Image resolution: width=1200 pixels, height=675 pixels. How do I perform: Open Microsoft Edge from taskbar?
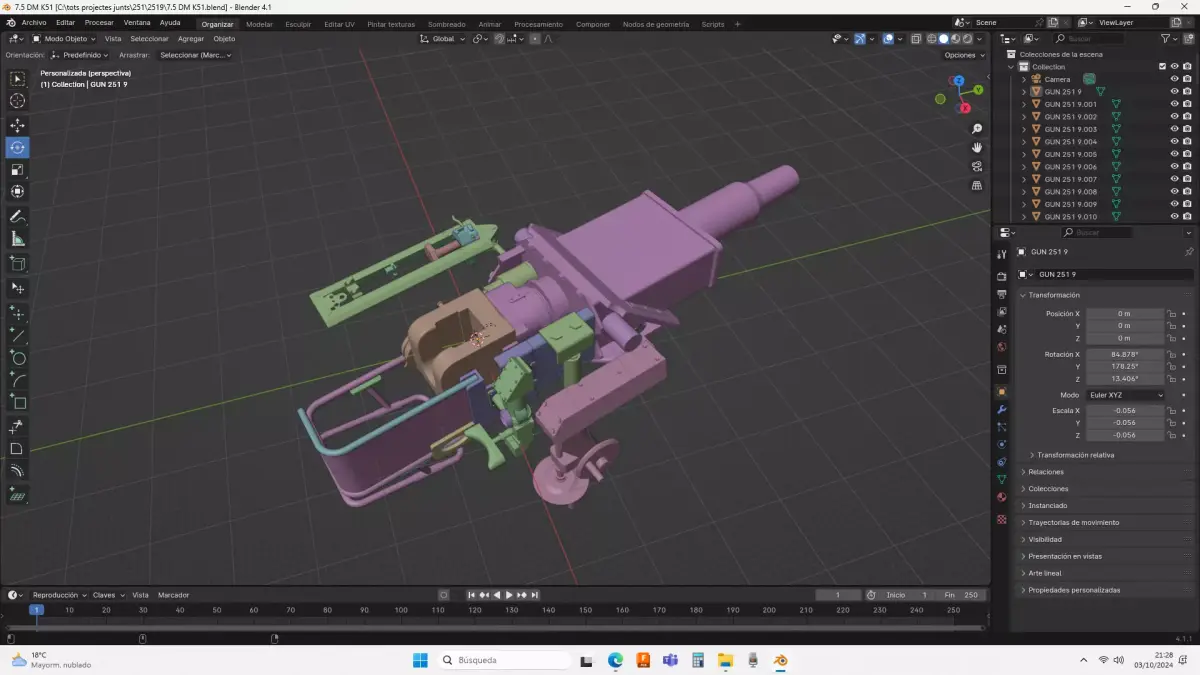pyautogui.click(x=616, y=660)
